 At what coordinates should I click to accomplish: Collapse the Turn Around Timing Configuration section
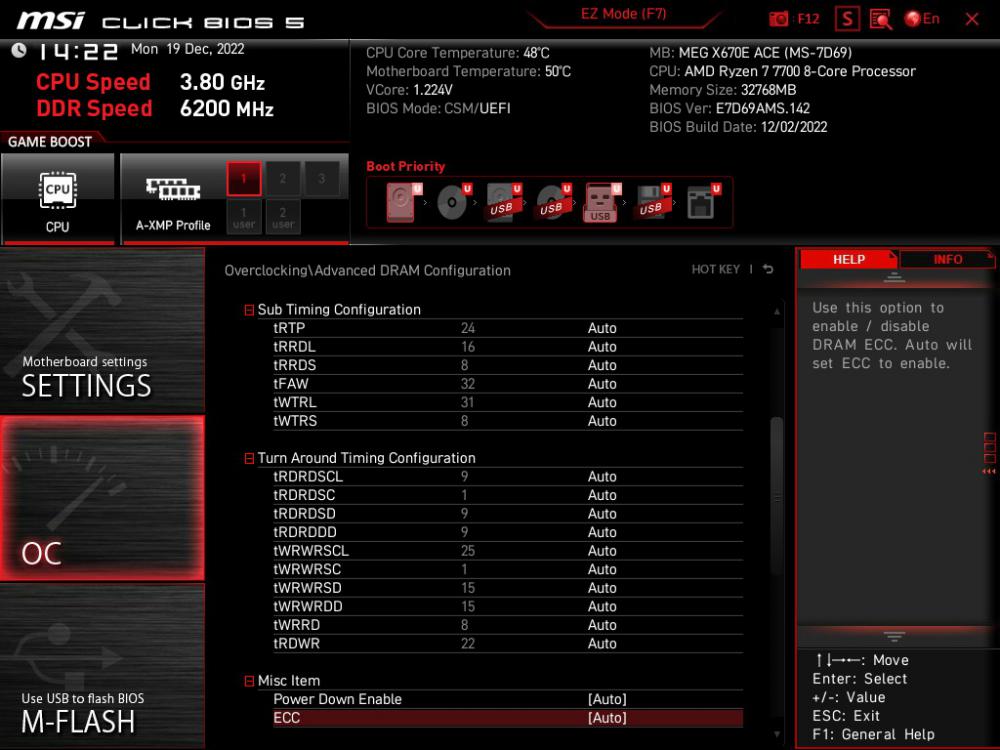[x=249, y=459]
